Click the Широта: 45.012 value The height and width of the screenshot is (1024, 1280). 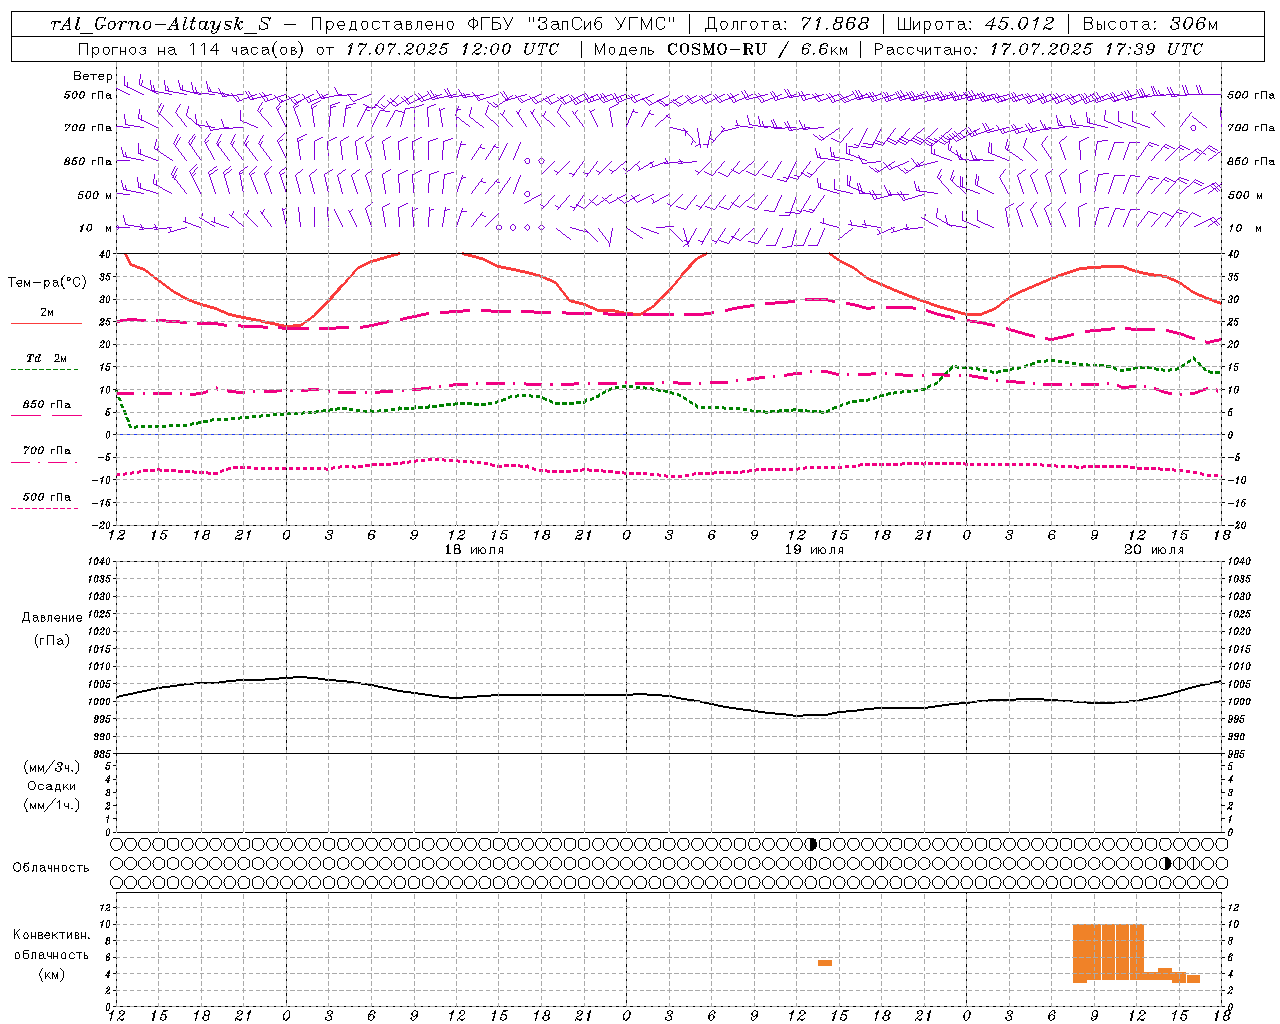tap(975, 24)
